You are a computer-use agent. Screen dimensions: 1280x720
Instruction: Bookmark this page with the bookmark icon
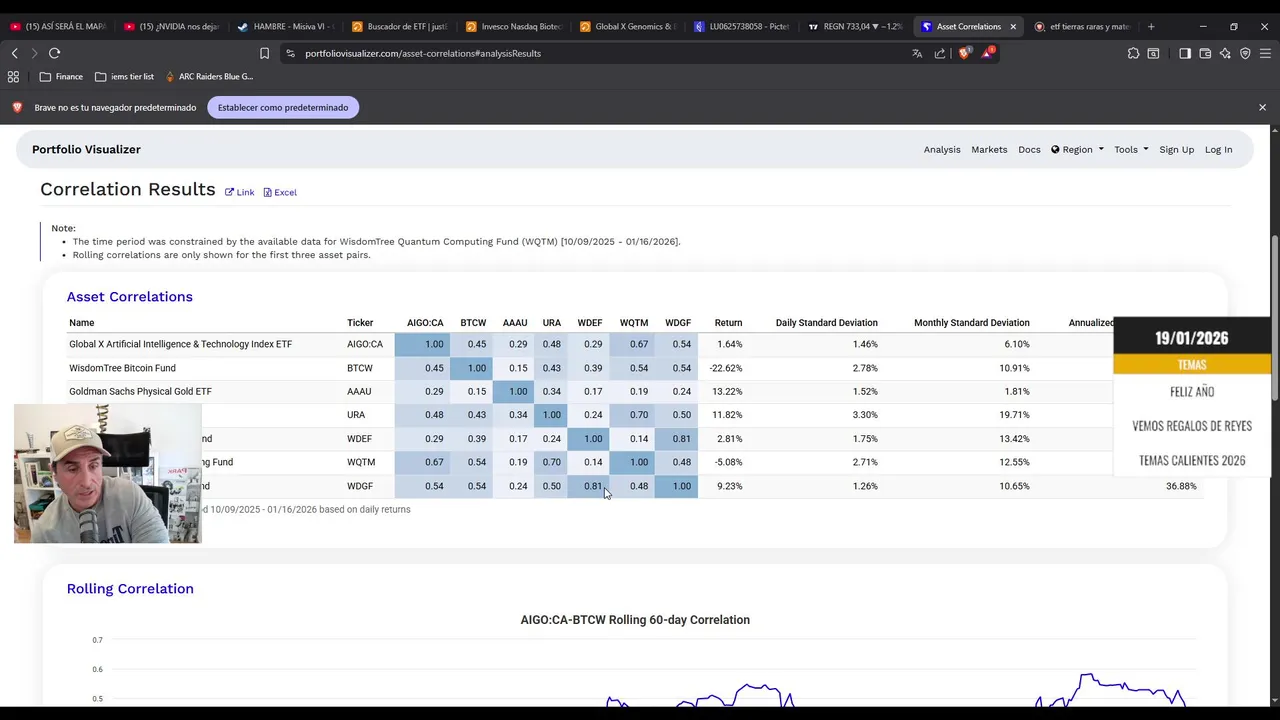click(264, 53)
